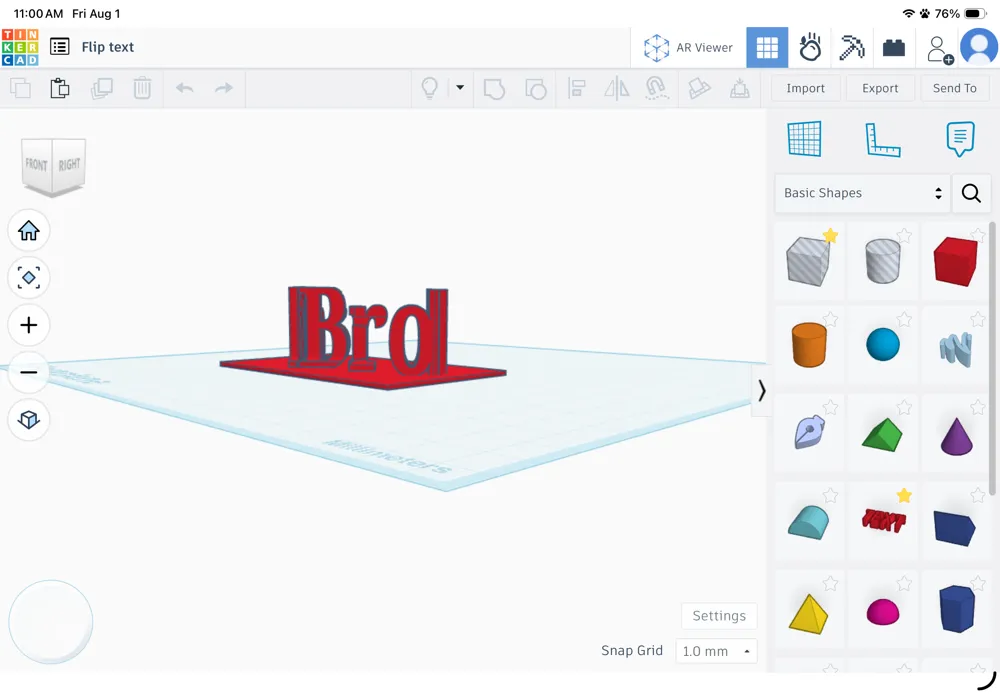Favorite the striped Cylinder star

coord(904,236)
